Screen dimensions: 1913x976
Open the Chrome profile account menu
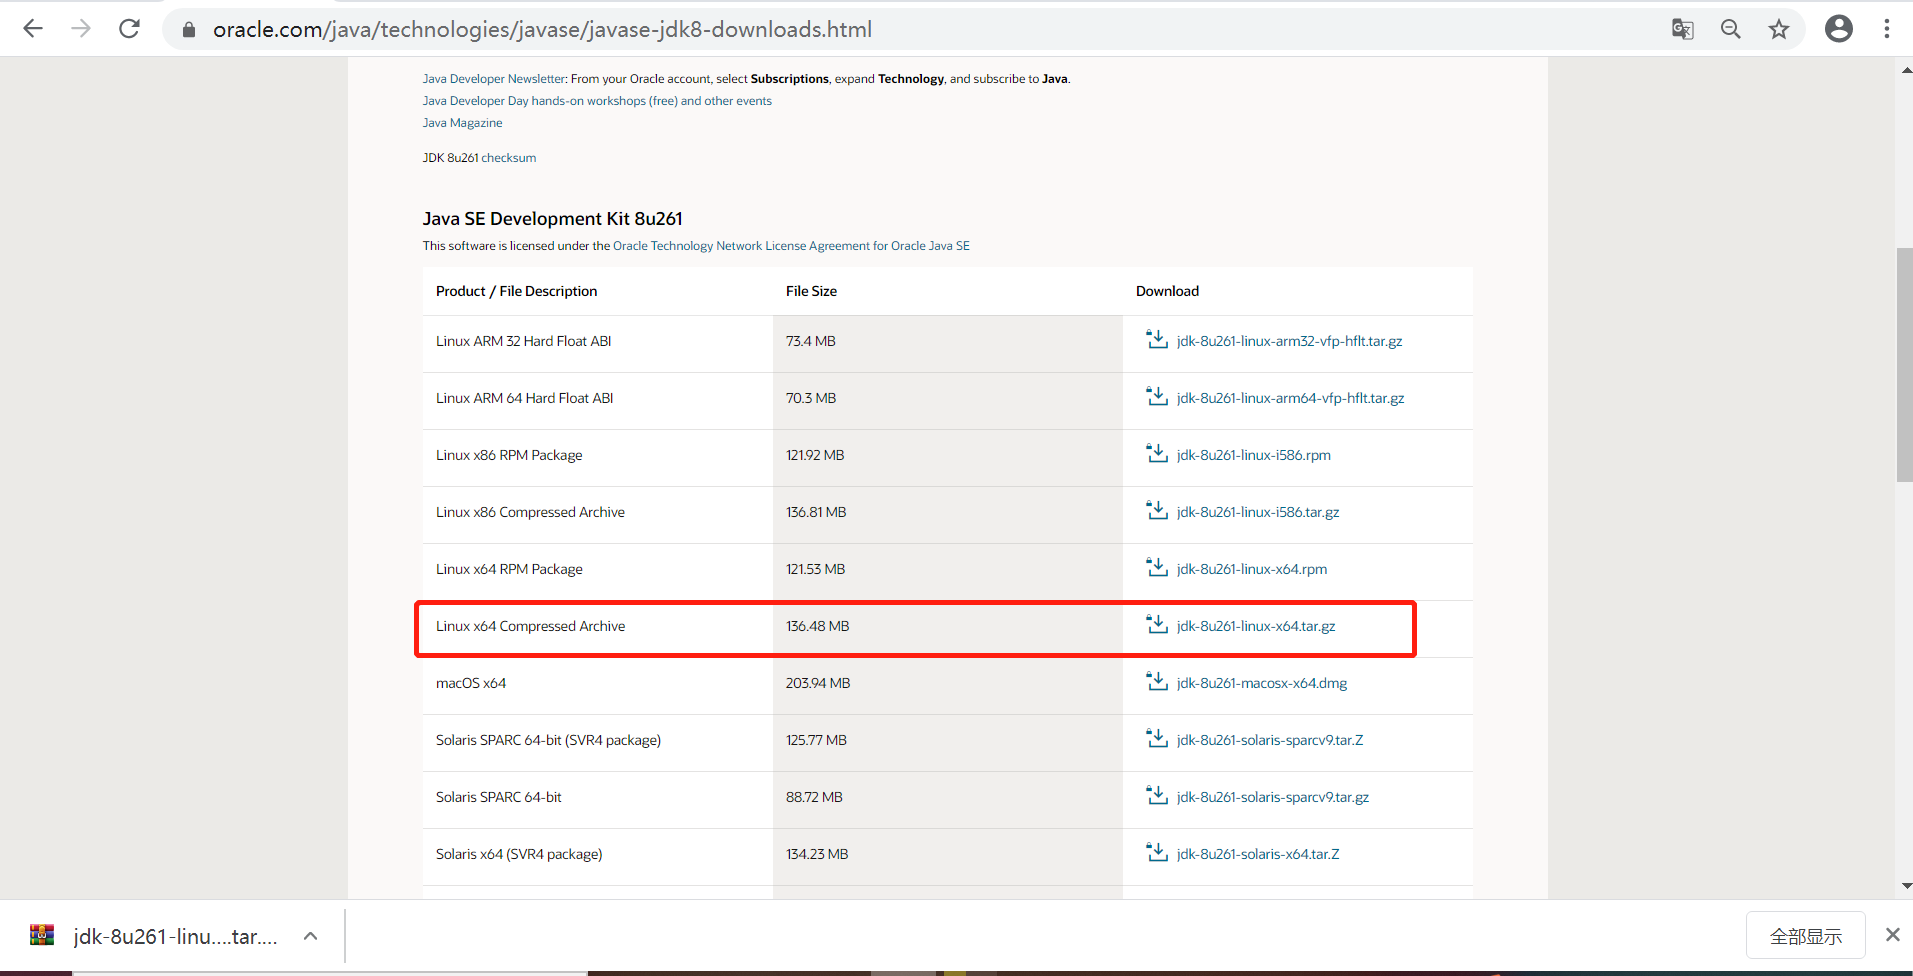point(1839,29)
